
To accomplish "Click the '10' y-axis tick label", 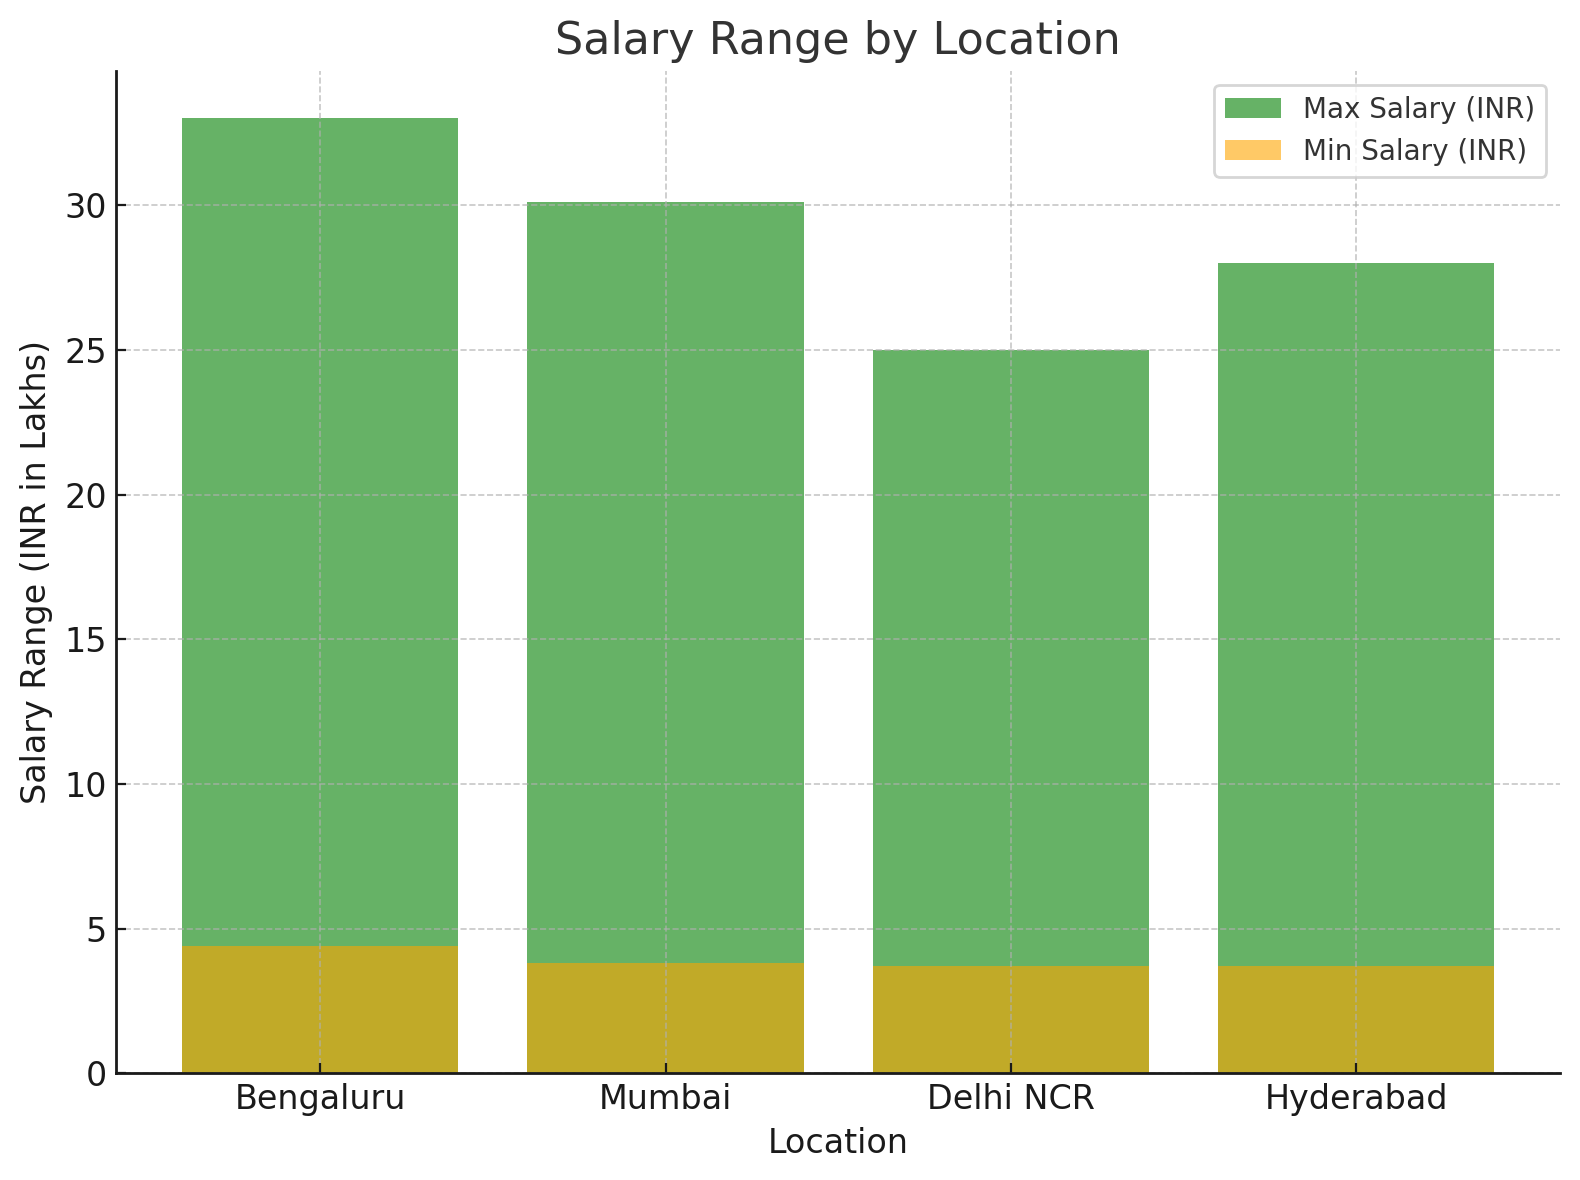I will (86, 784).
